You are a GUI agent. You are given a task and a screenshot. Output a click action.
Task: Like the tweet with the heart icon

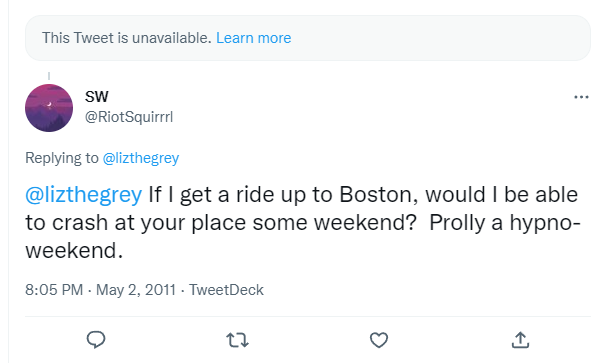[379, 340]
